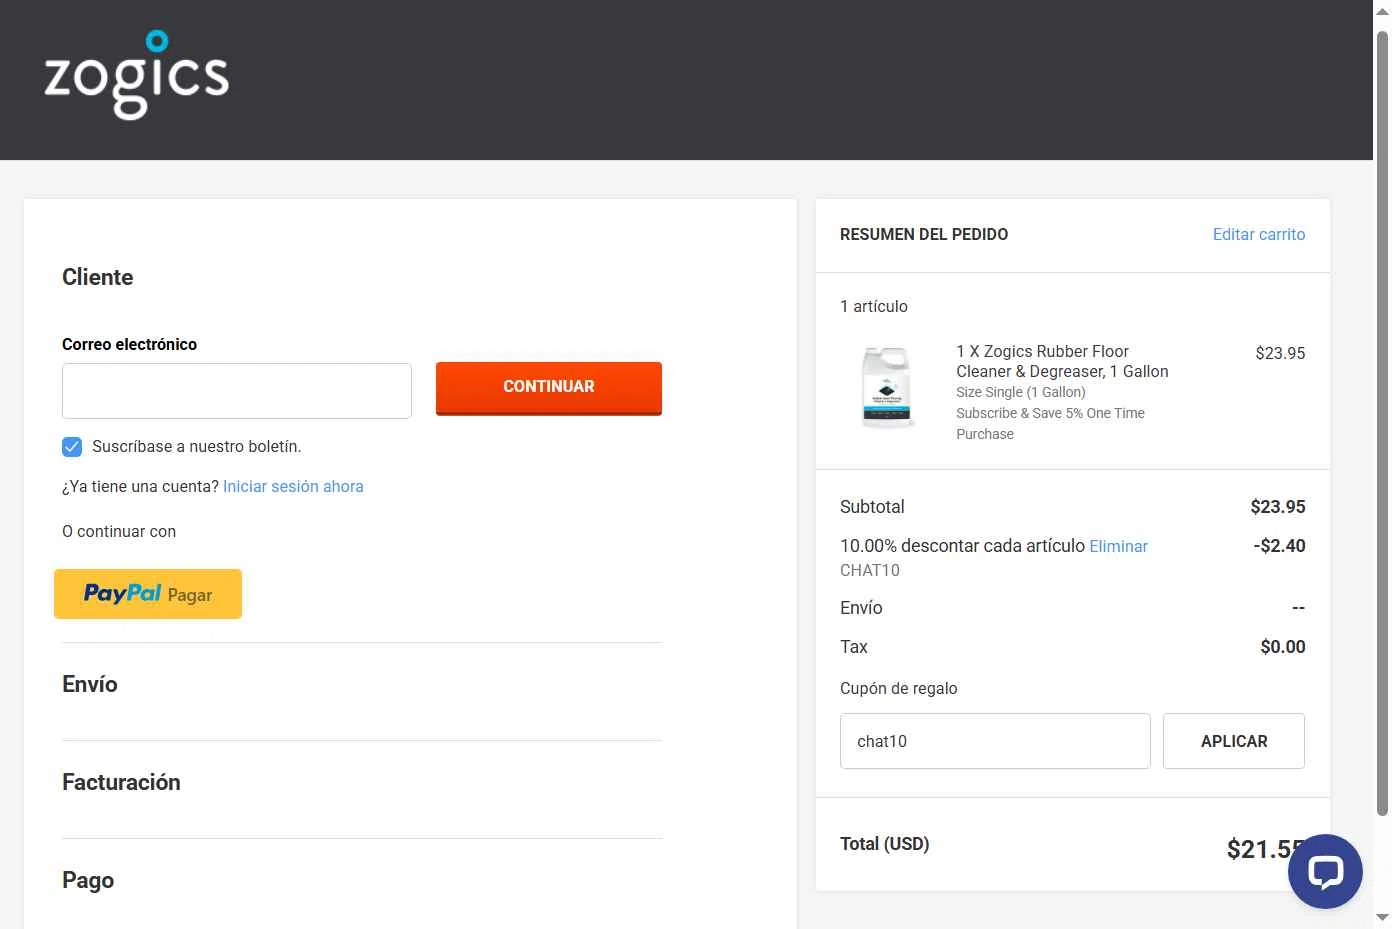
Task: Click the page vertical scrollbar thumb
Action: pyautogui.click(x=1382, y=423)
